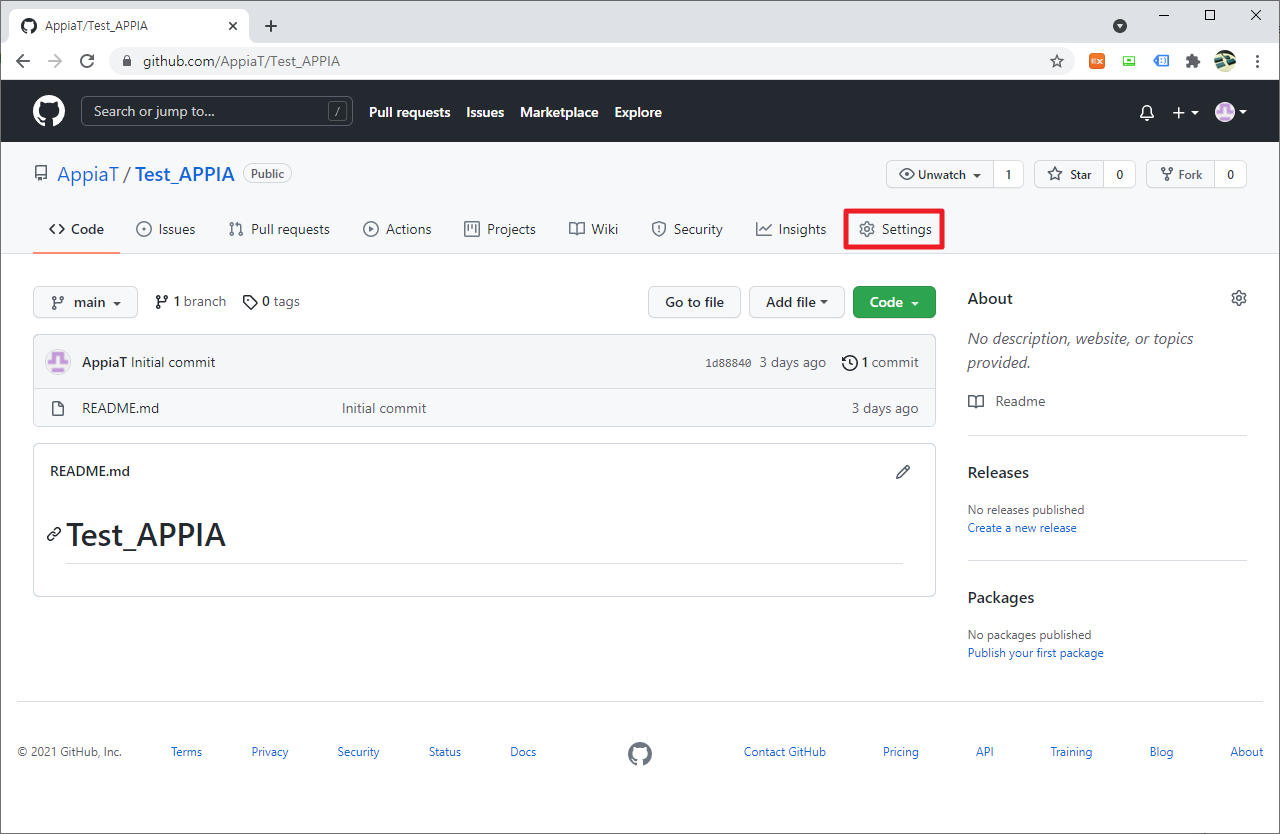The height and width of the screenshot is (834, 1280).
Task: Click the green extension icon in toolbar
Action: pos(1129,61)
